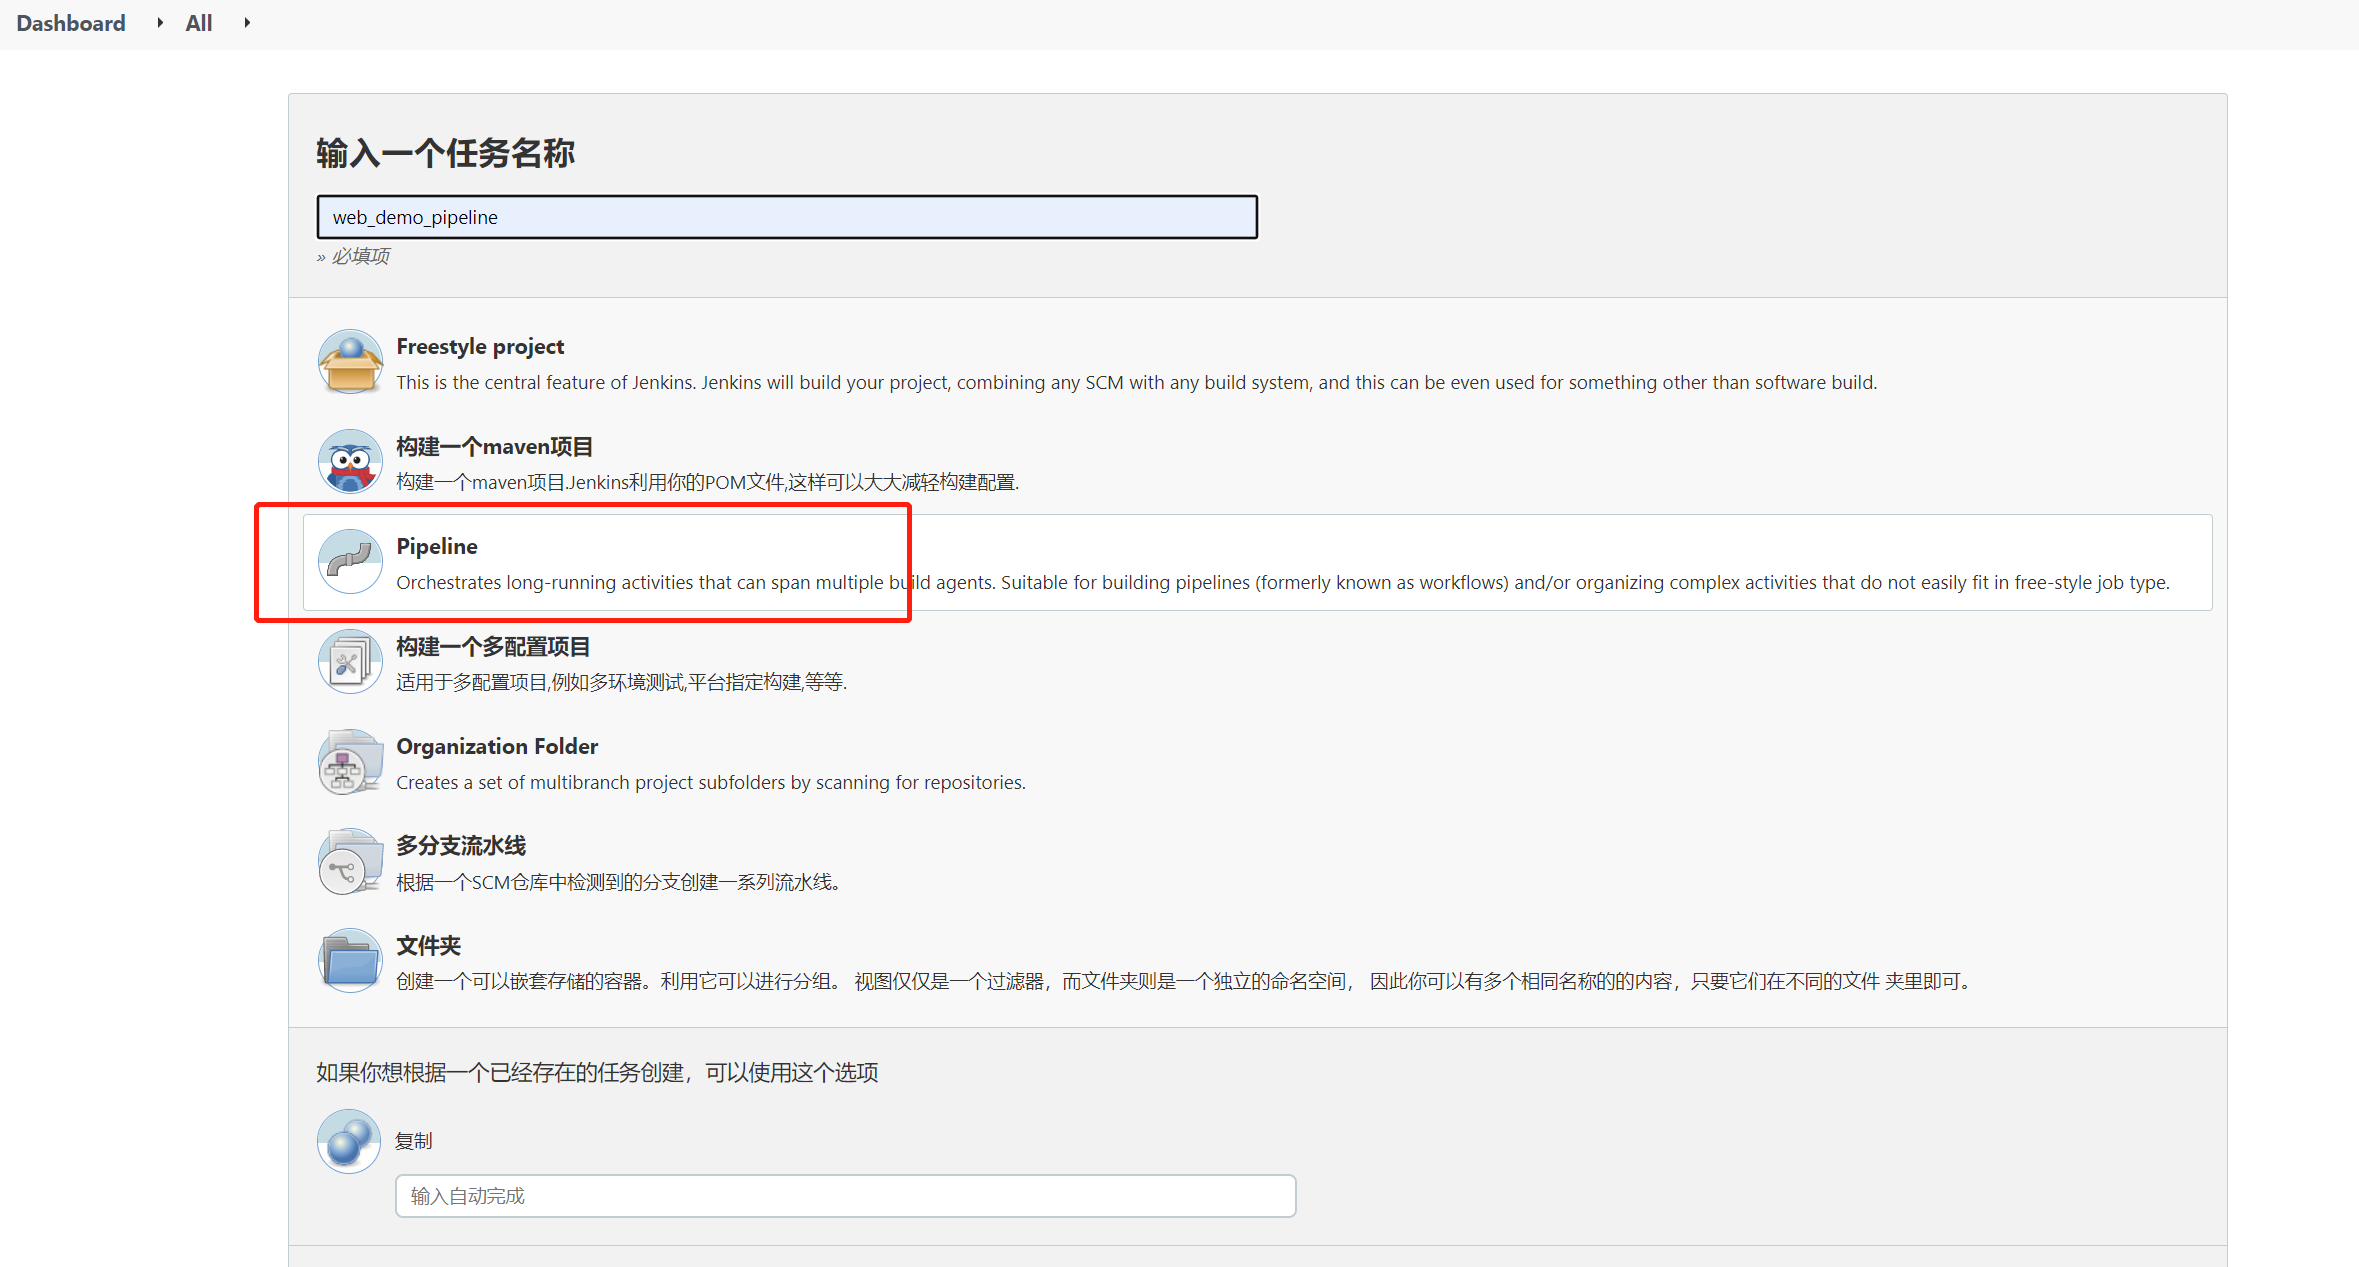Select the blue folder (文件夹) icon
The image size is (2359, 1267).
coord(349,962)
